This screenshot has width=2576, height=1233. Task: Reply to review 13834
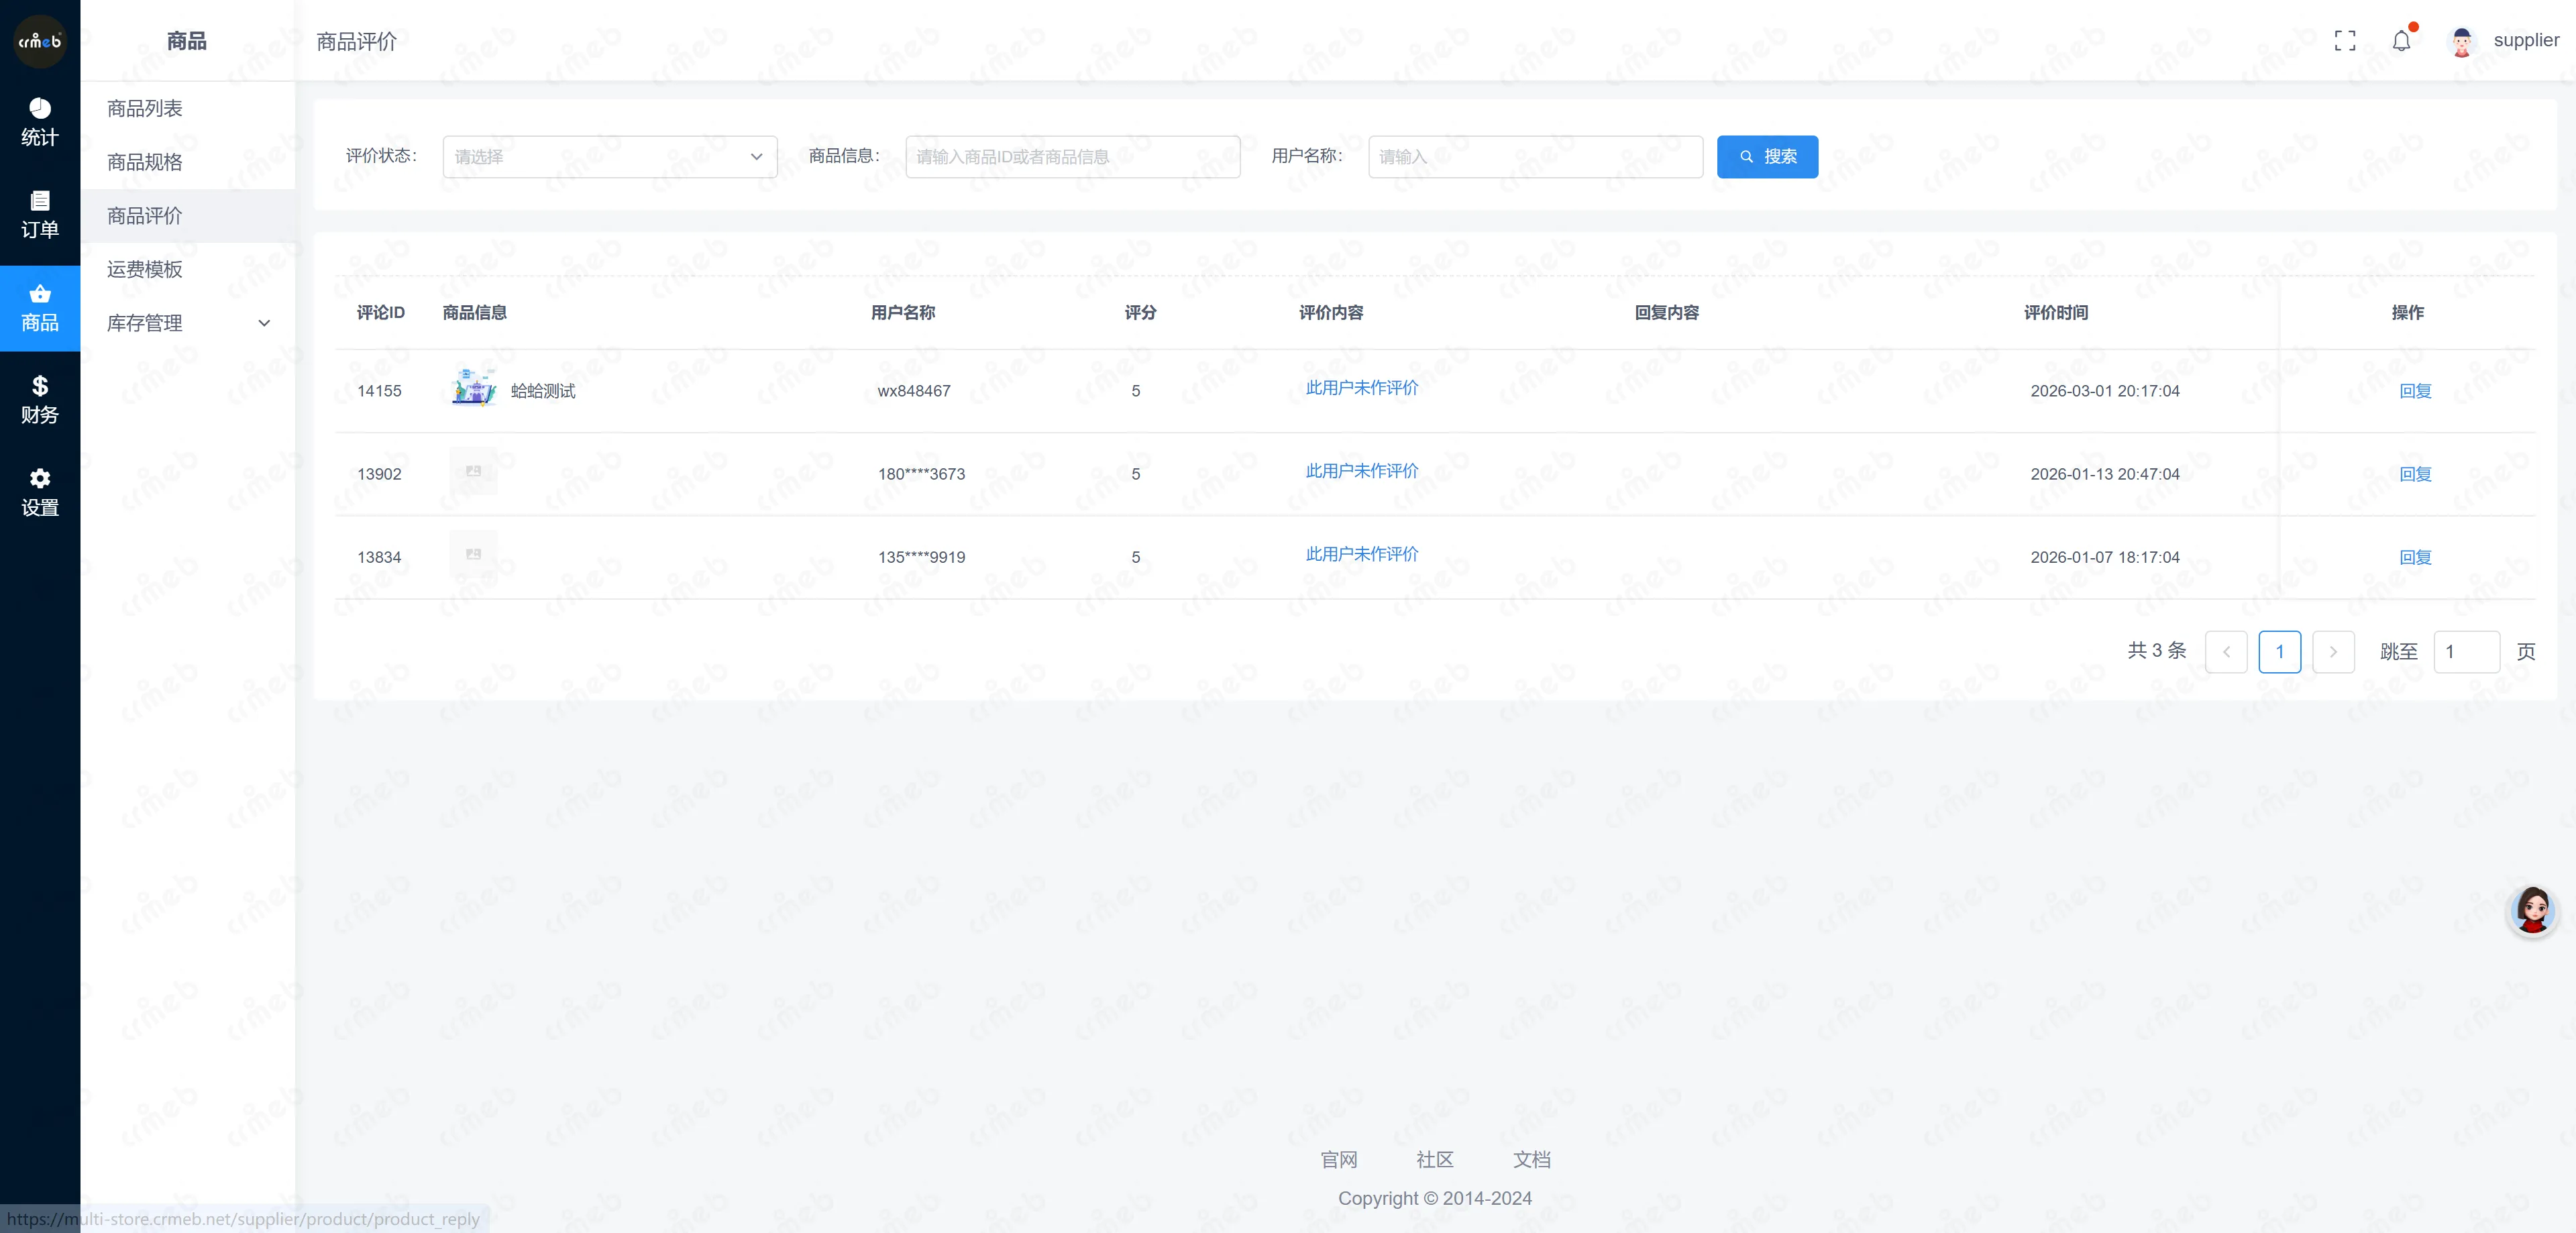(x=2415, y=557)
